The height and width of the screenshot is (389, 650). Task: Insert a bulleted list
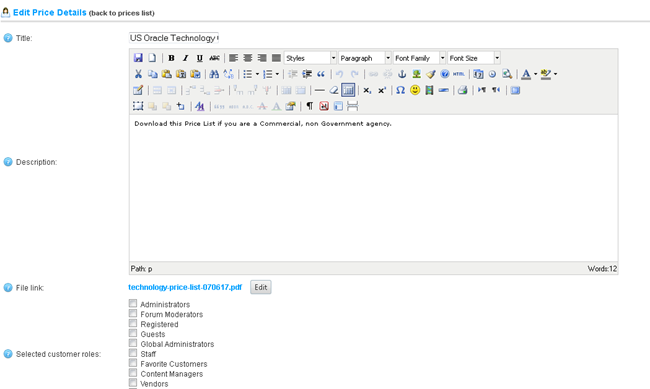click(247, 74)
